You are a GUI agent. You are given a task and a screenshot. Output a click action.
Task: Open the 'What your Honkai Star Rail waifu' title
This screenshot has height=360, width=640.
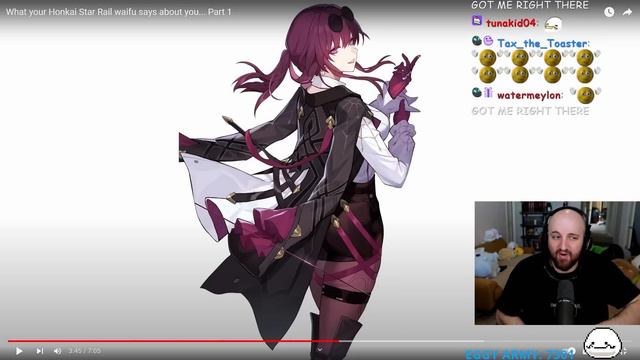click(118, 12)
